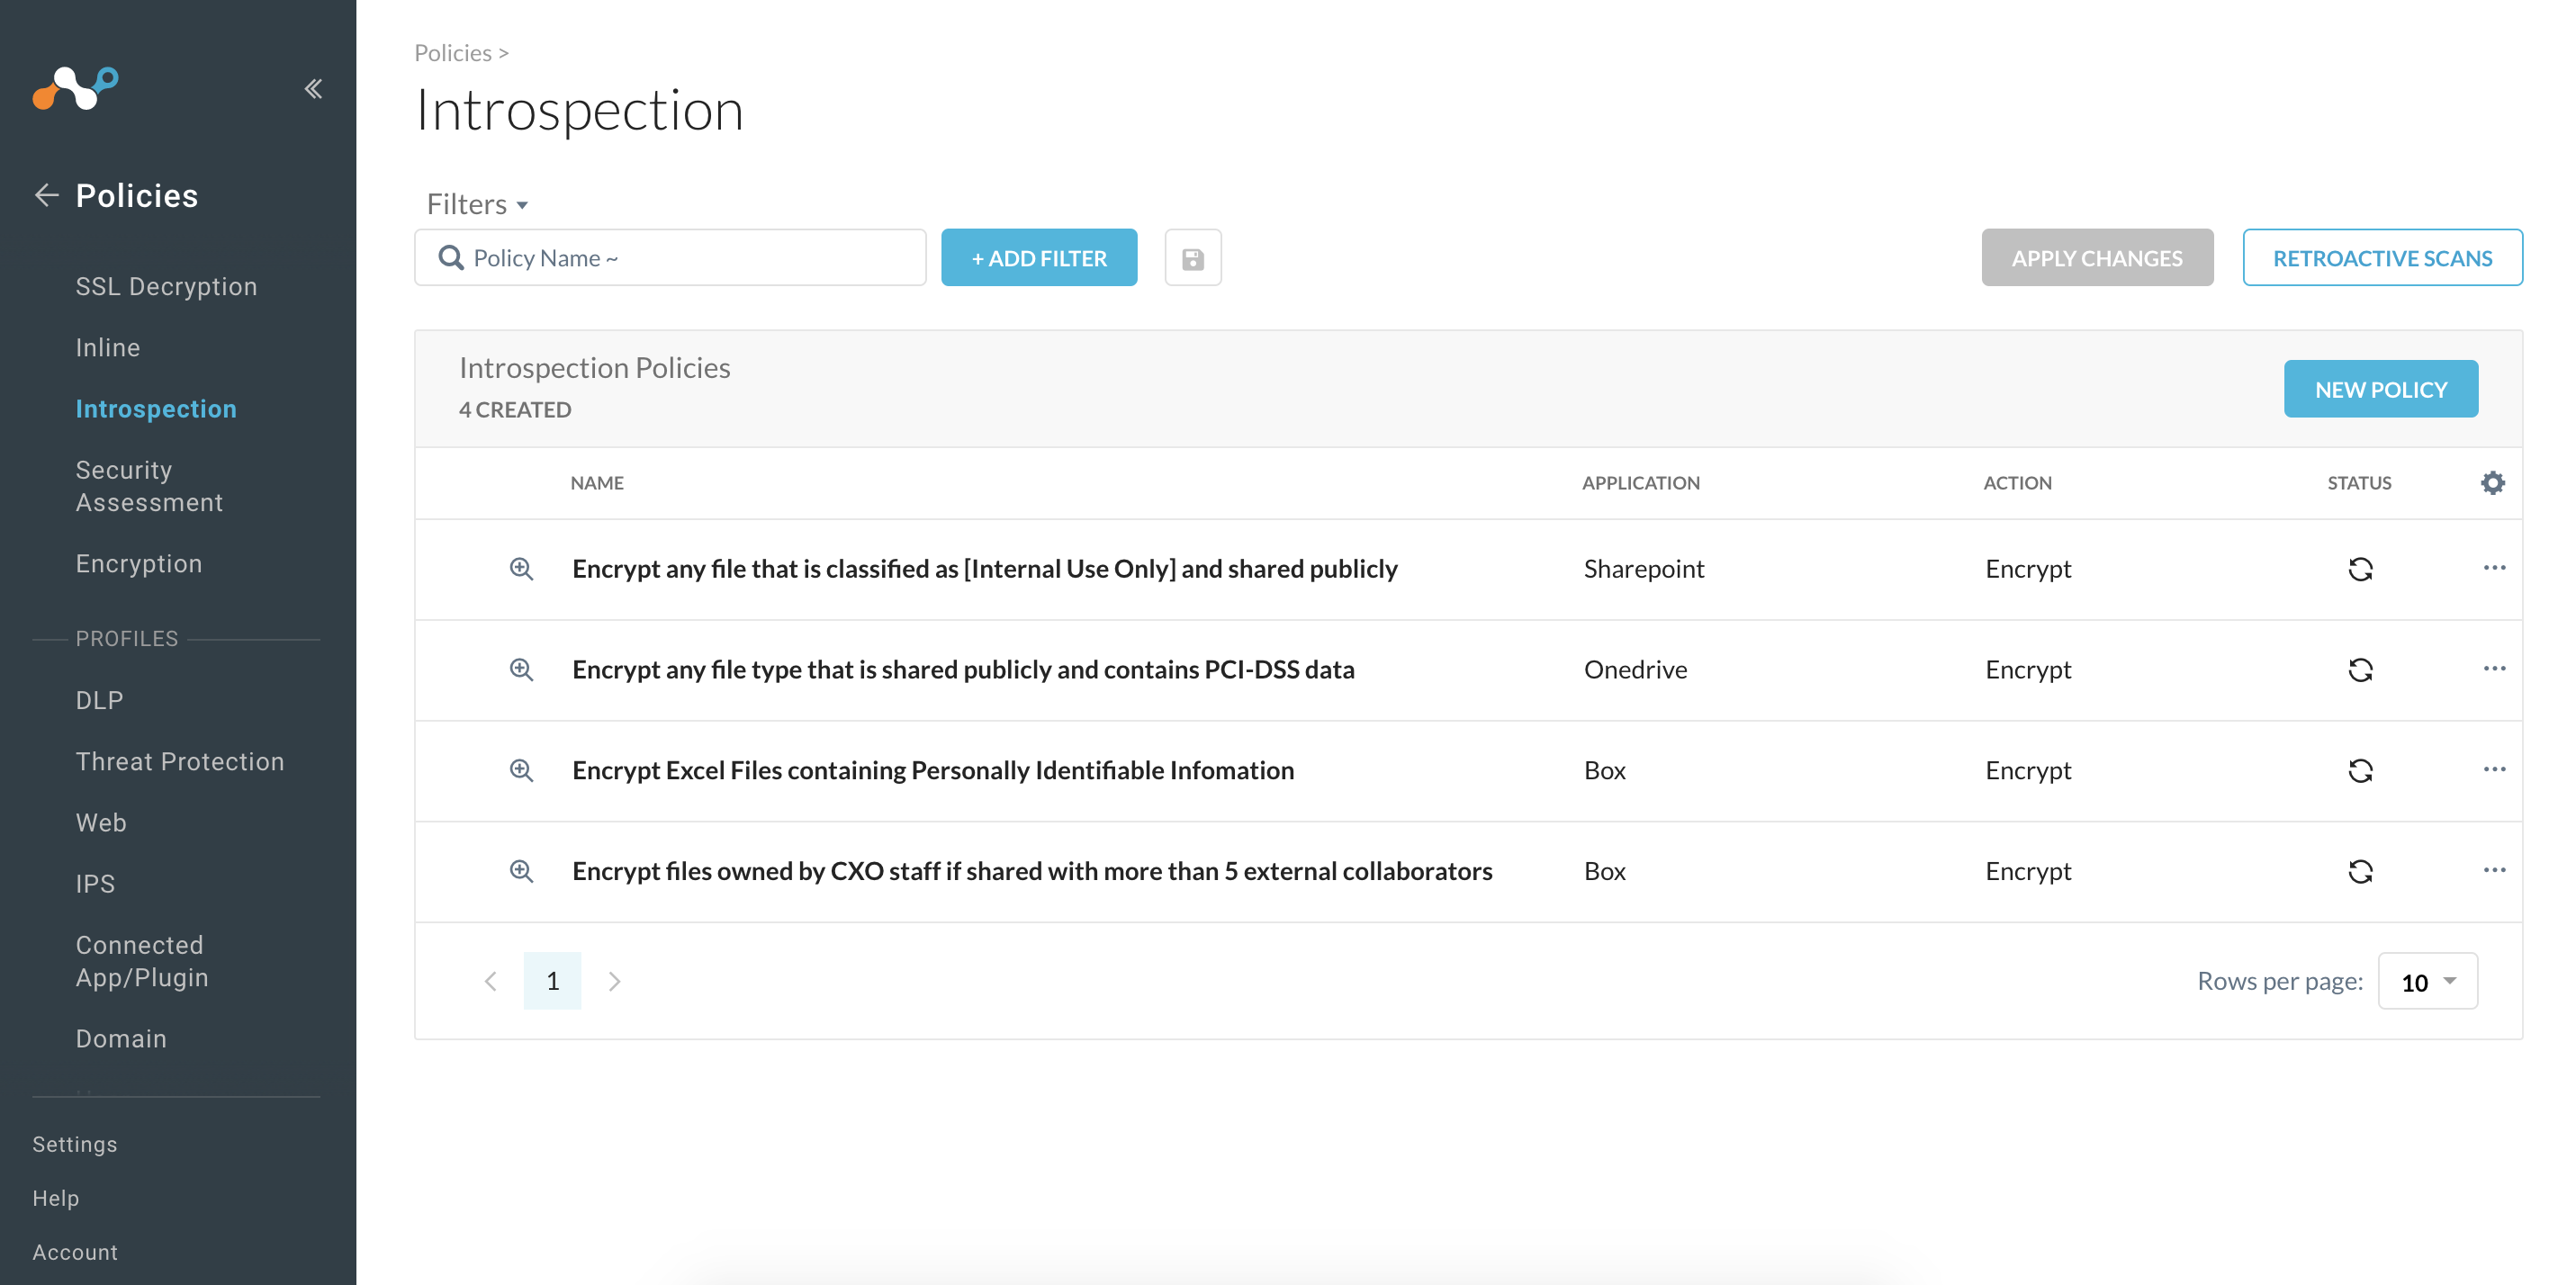Click sync status icon for Onedrive policy
The height and width of the screenshot is (1285, 2576).
pyautogui.click(x=2360, y=670)
